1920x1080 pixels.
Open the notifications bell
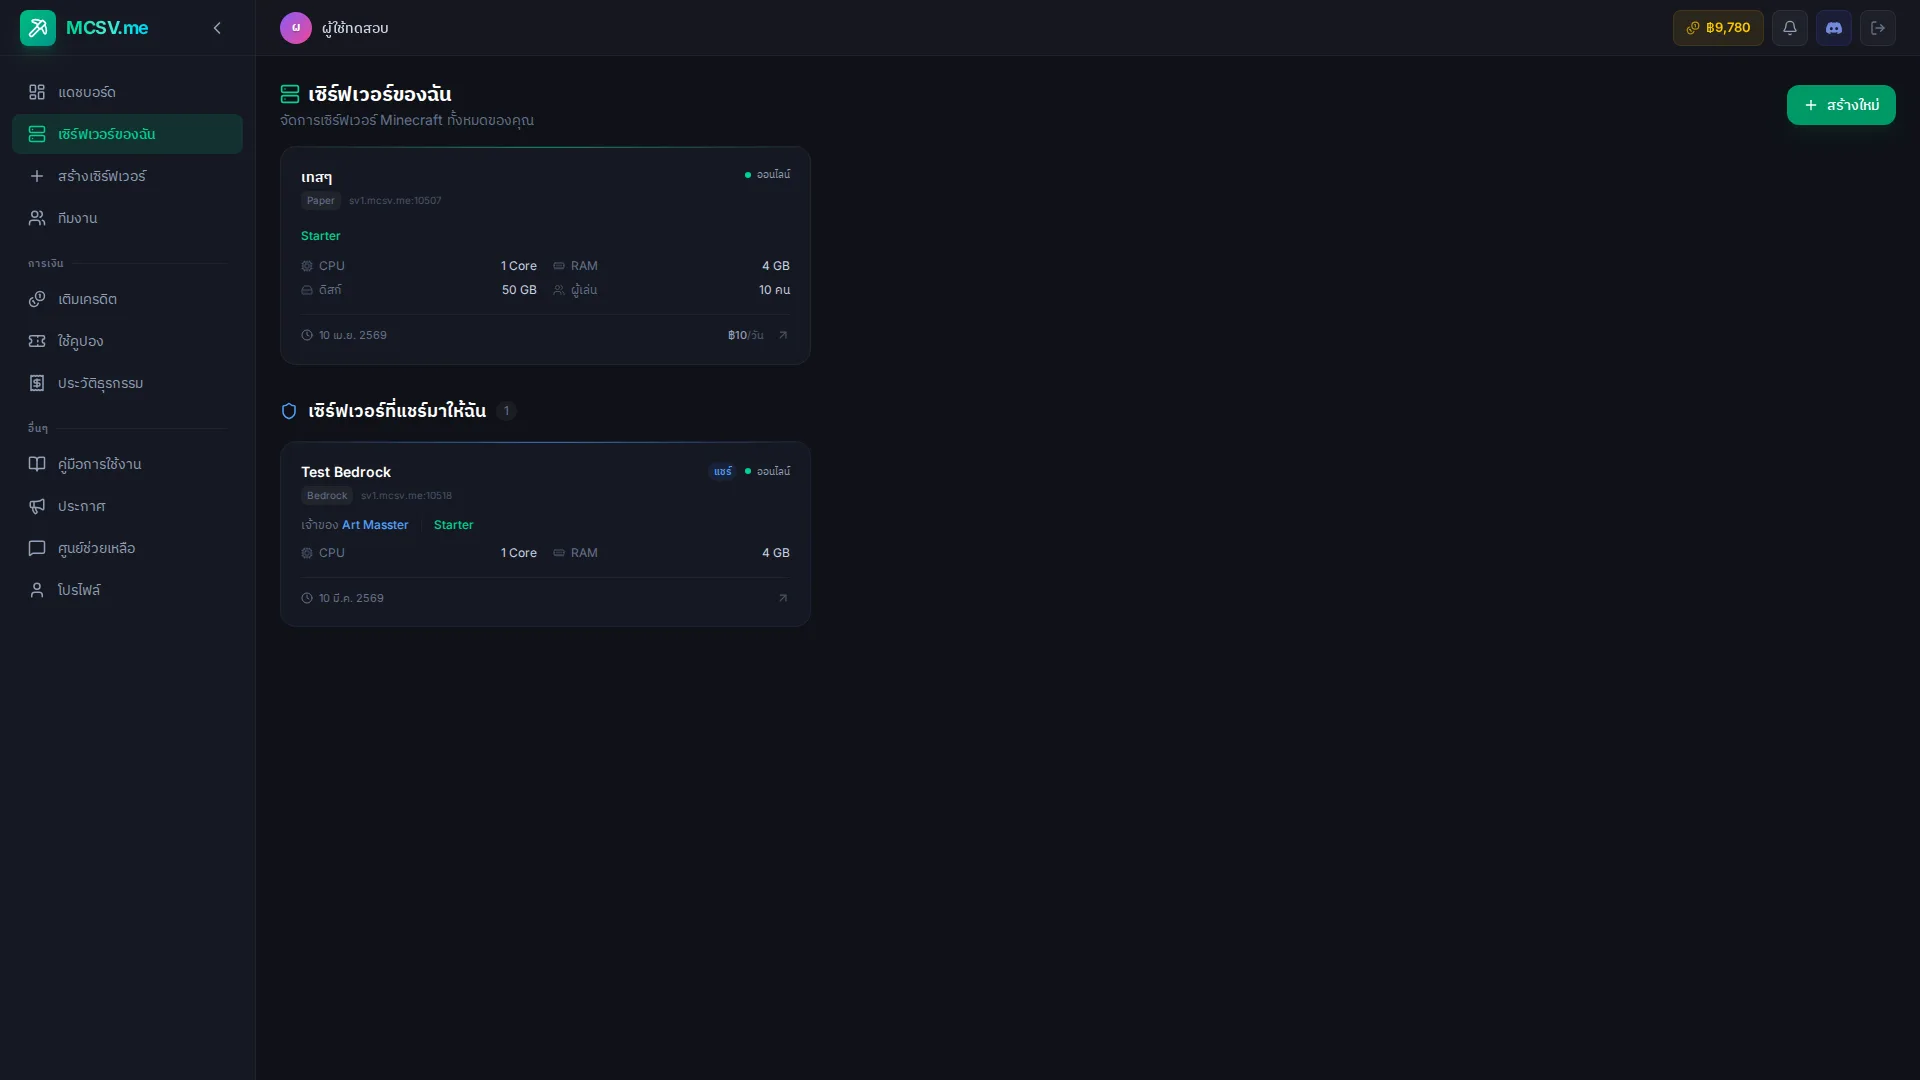tap(1789, 28)
